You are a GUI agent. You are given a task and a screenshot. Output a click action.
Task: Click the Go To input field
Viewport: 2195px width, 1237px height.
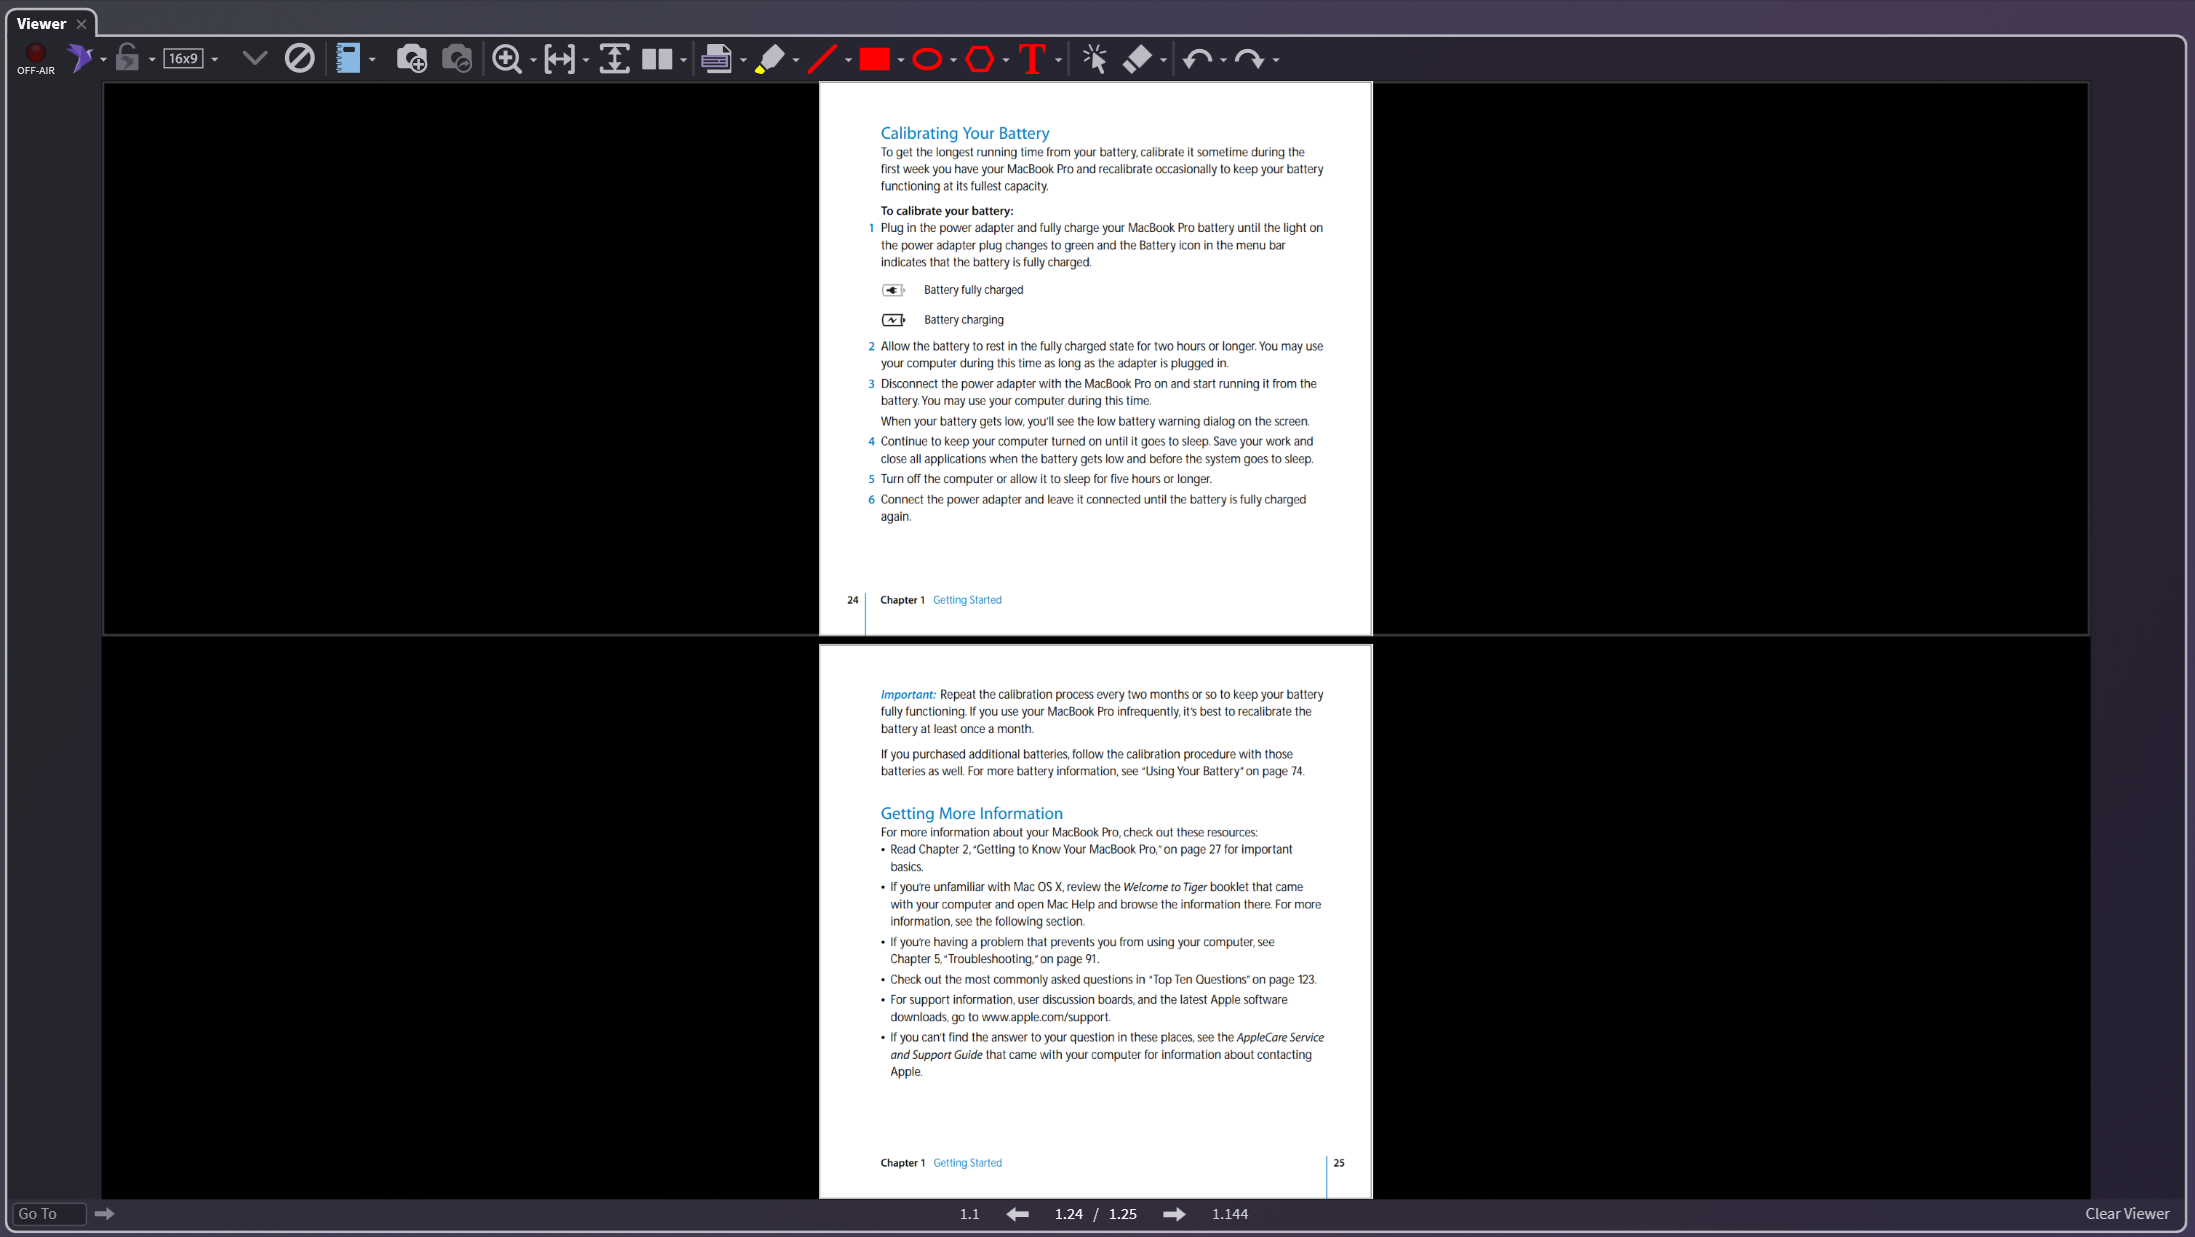point(47,1214)
